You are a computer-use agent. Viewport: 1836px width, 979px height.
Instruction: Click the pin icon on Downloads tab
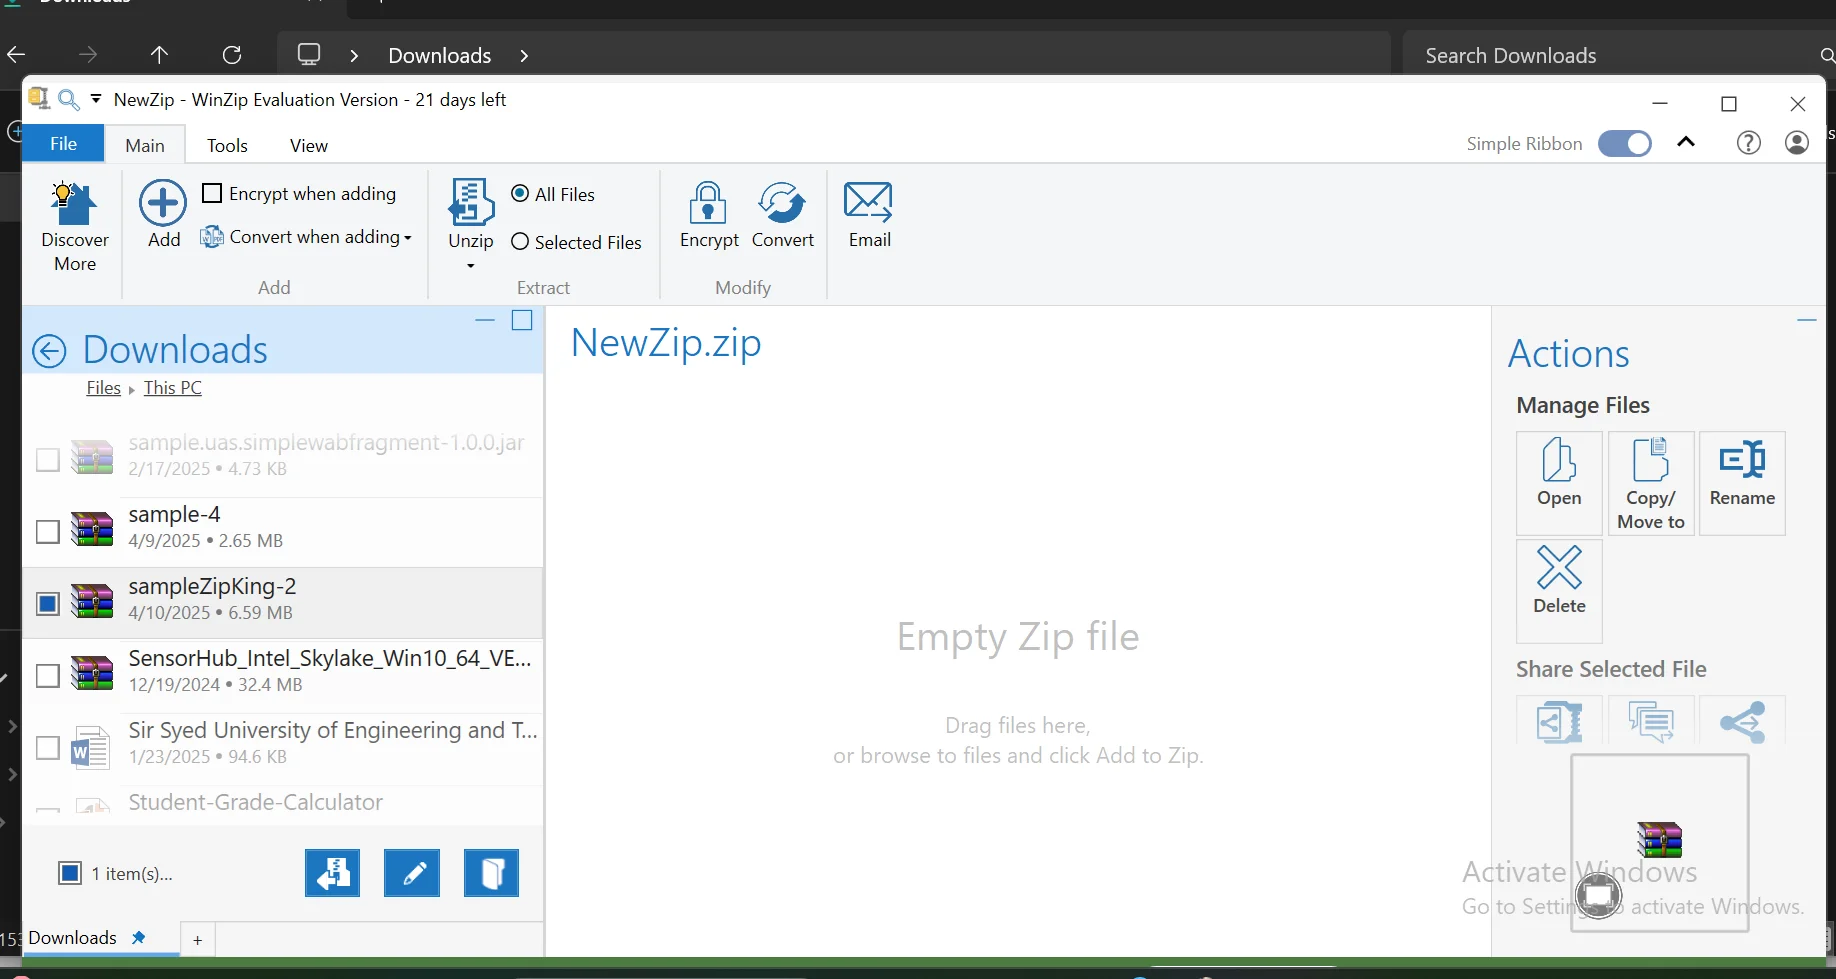[139, 937]
